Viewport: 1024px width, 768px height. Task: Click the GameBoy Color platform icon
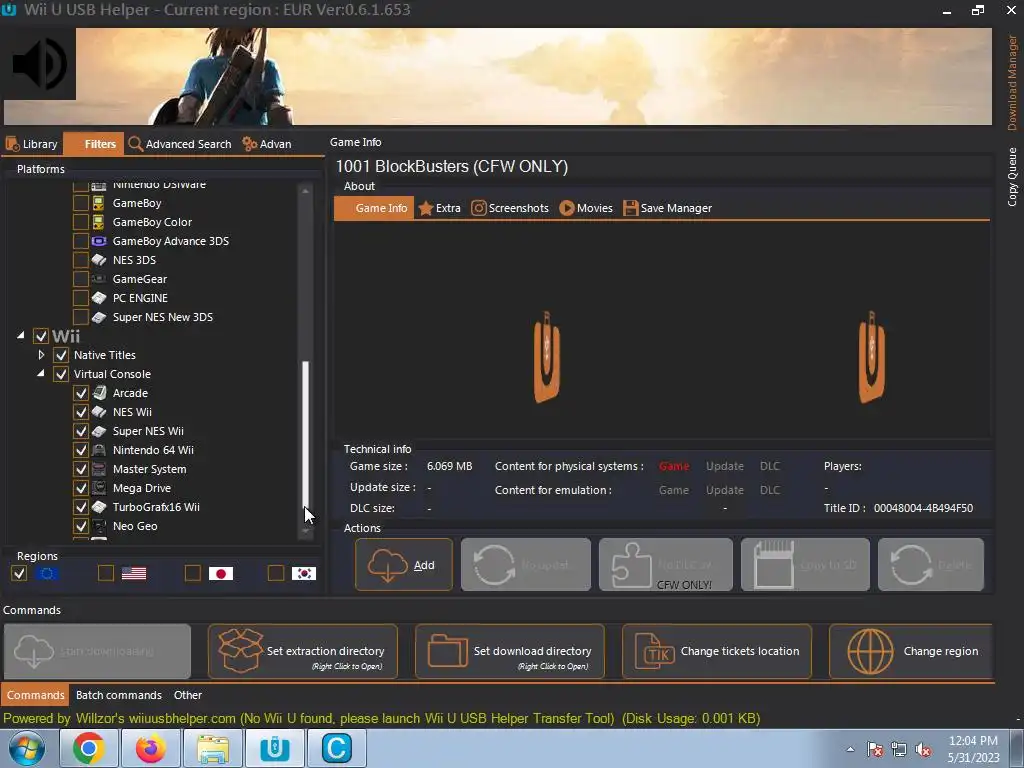[99, 222]
